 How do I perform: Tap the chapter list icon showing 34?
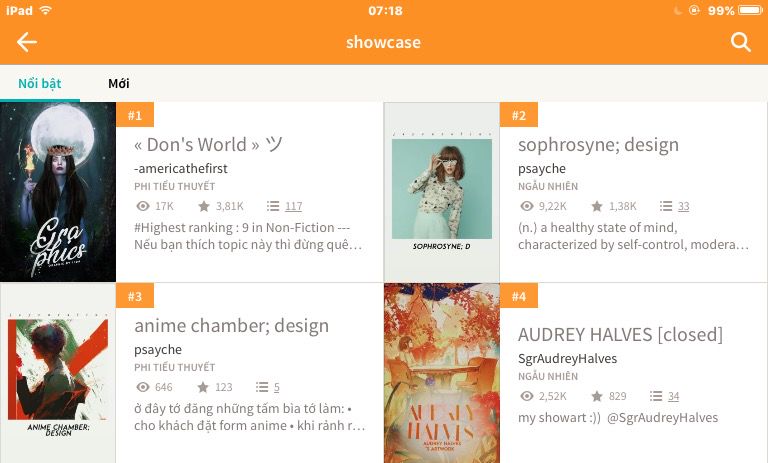point(655,396)
